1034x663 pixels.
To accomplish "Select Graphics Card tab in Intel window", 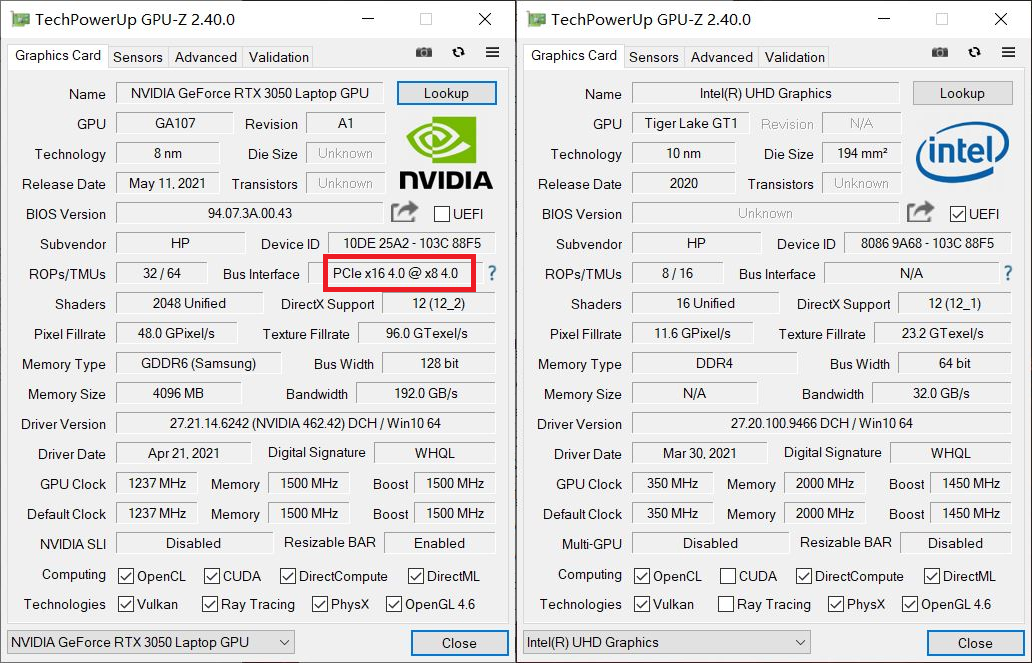I will (x=574, y=55).
